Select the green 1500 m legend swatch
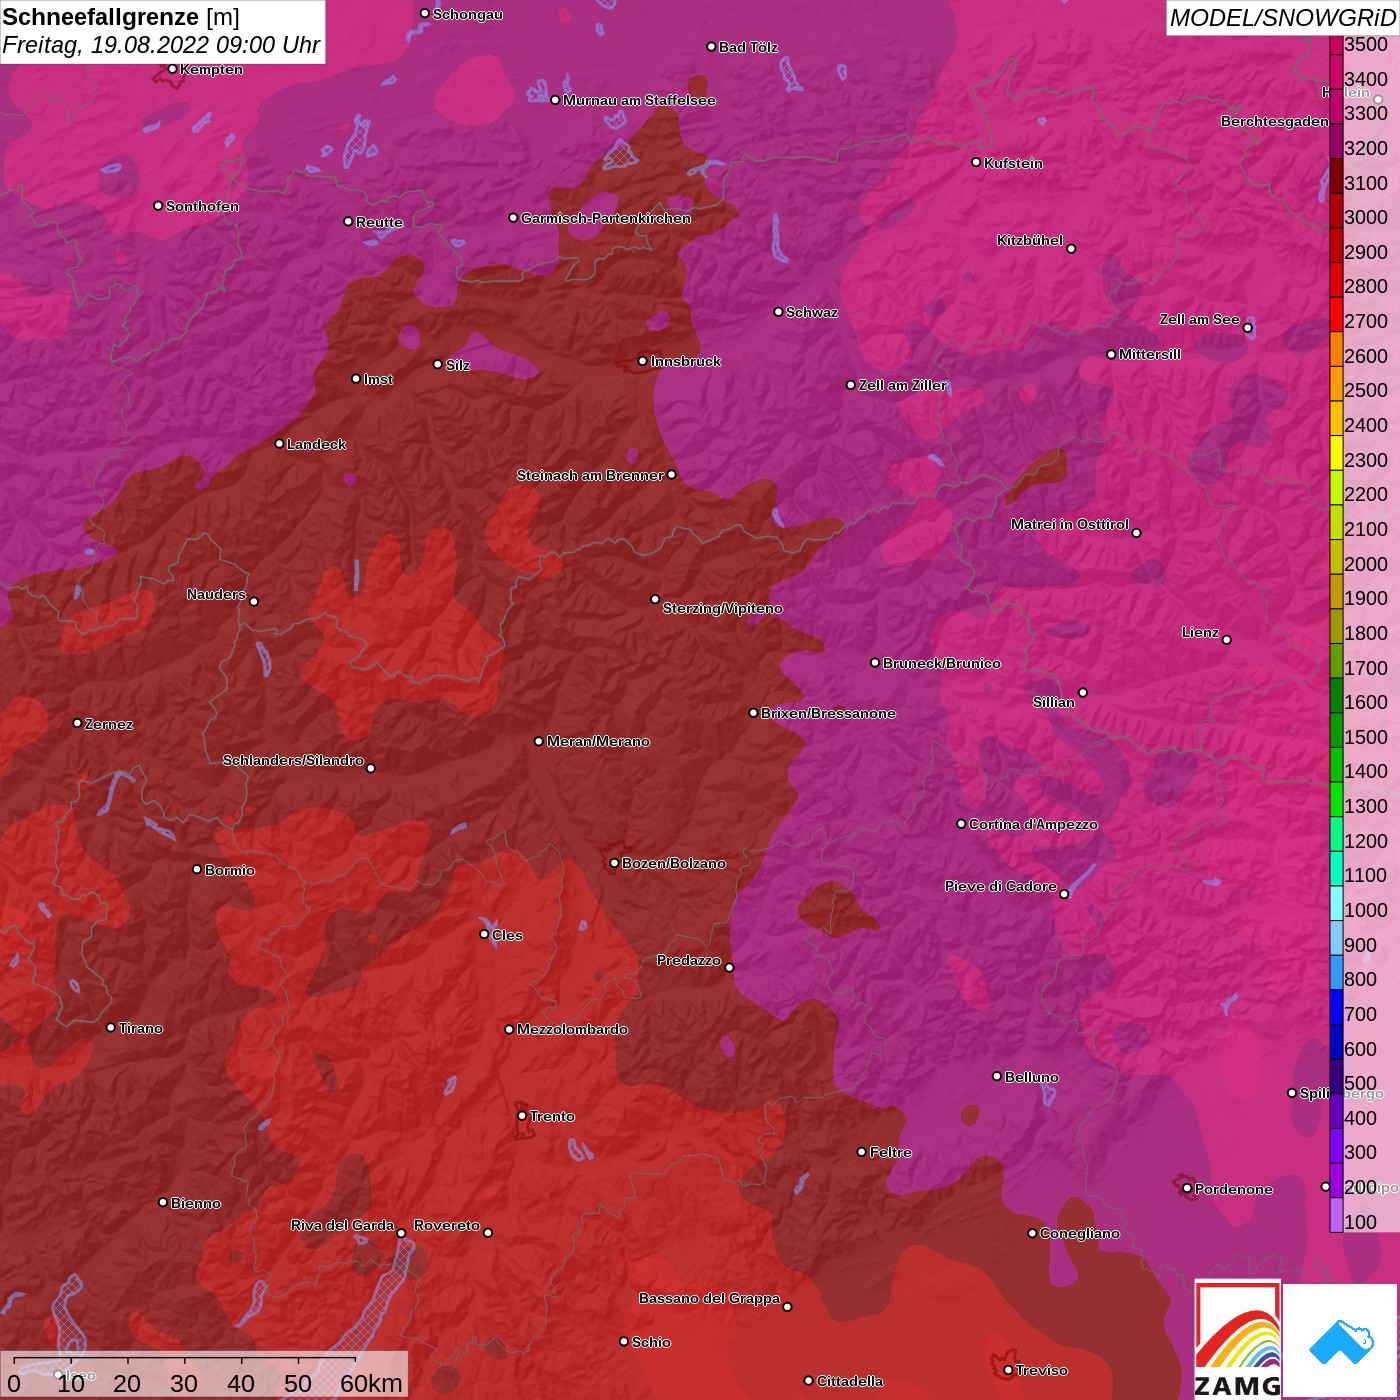Image resolution: width=1400 pixels, height=1400 pixels. [x=1336, y=729]
